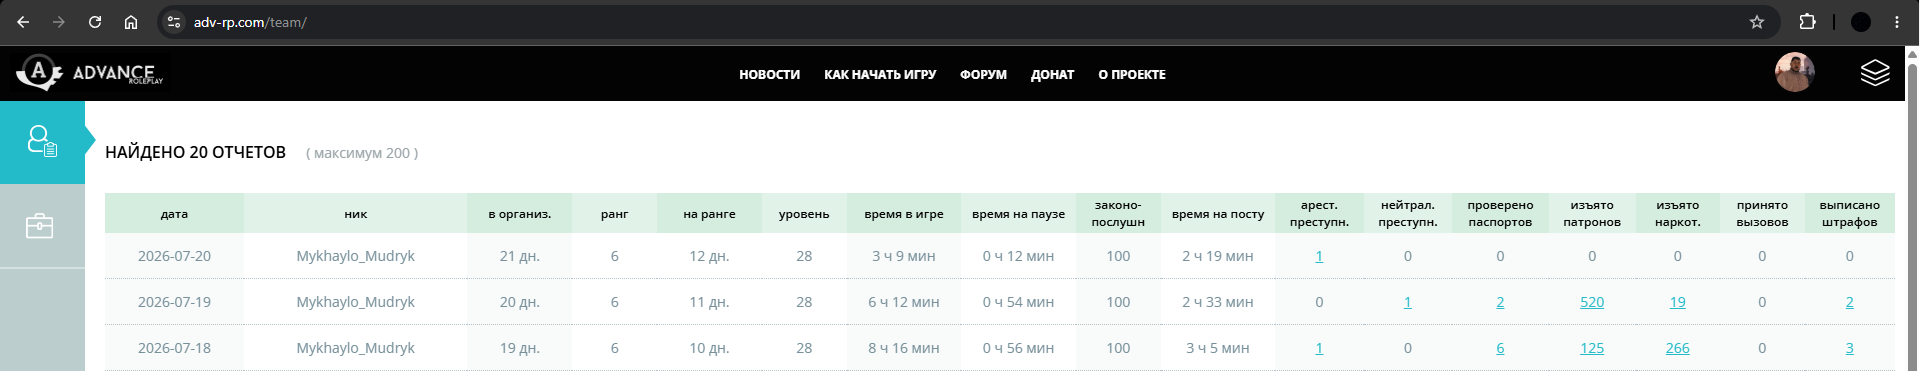This screenshot has height=371, width=1920.
Task: Click the 'арест. преступн.' column header
Action: click(1319, 213)
